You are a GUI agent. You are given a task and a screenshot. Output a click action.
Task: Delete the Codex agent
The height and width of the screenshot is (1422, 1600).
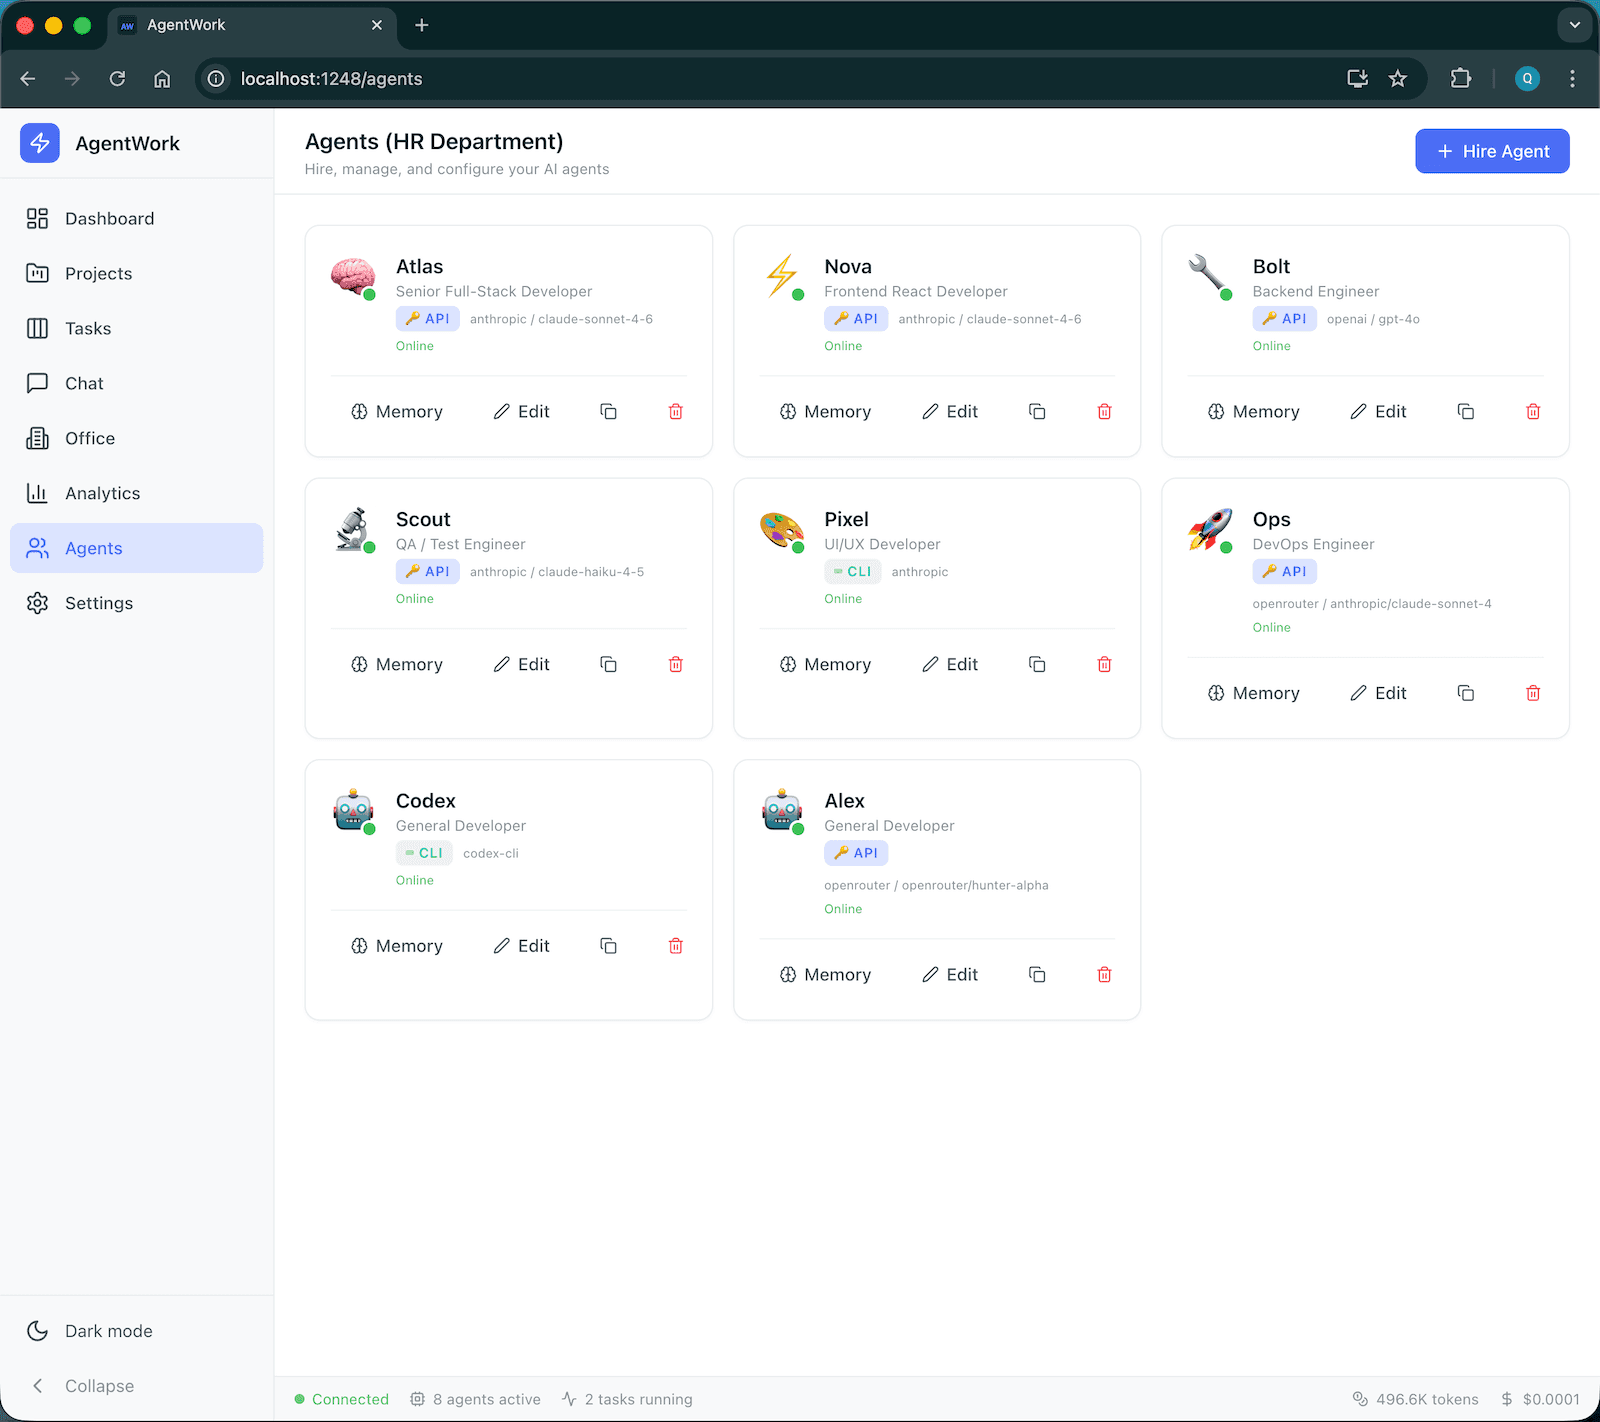676,945
